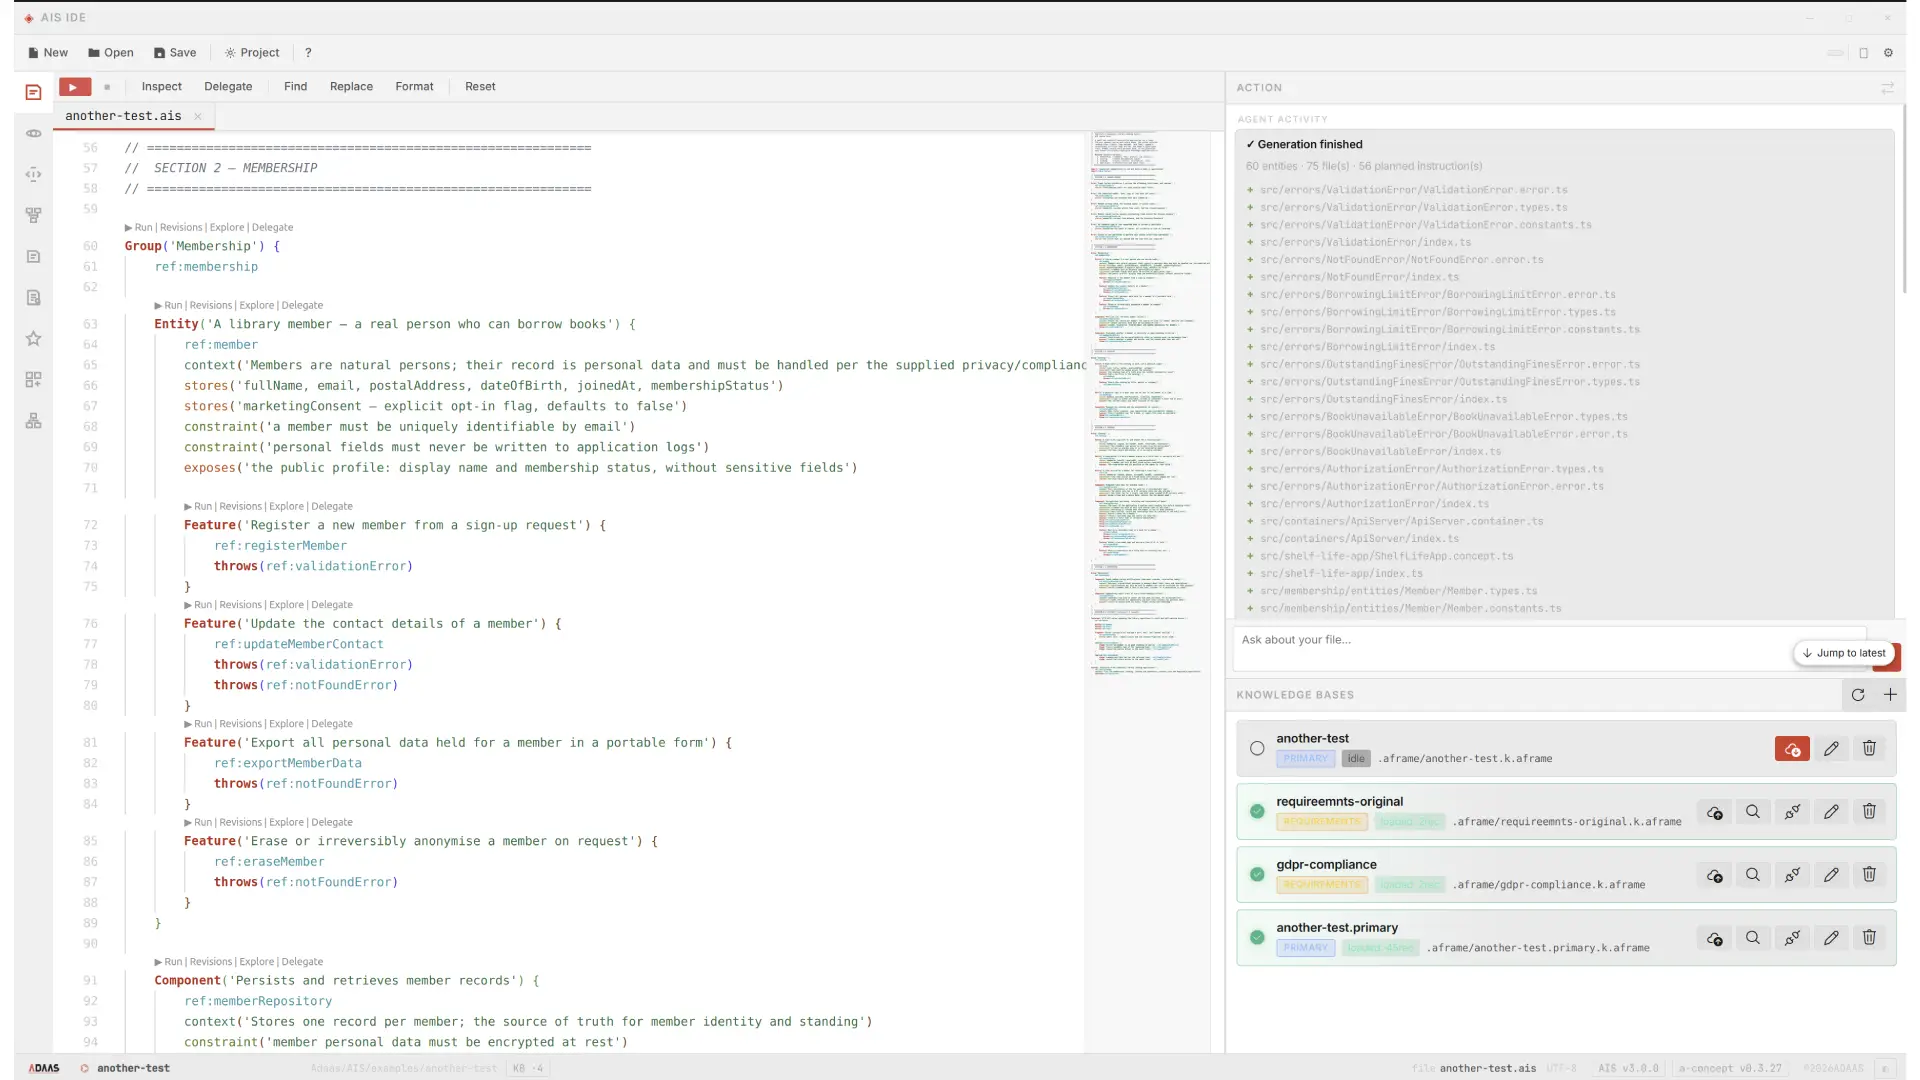Search the another-test.primary knowledge base
Viewport: 1920px width, 1080px height.
[1753, 938]
